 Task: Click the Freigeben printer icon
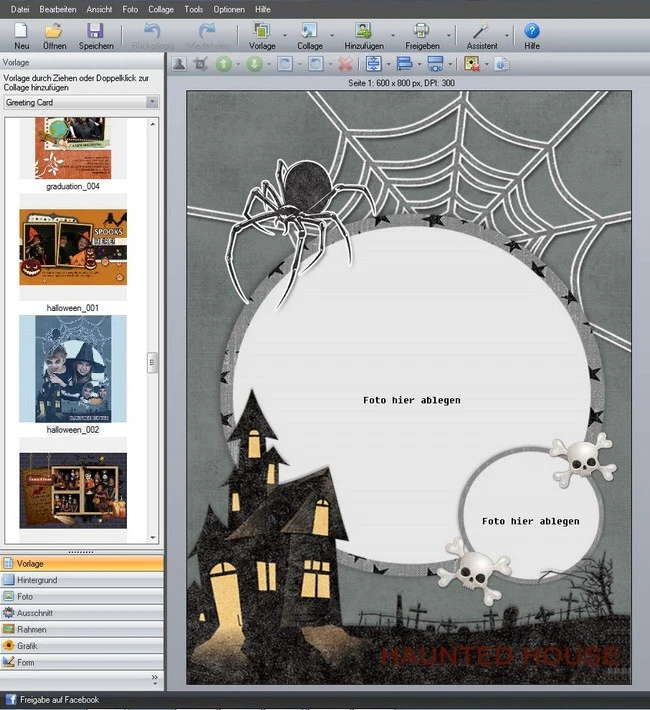pos(421,31)
